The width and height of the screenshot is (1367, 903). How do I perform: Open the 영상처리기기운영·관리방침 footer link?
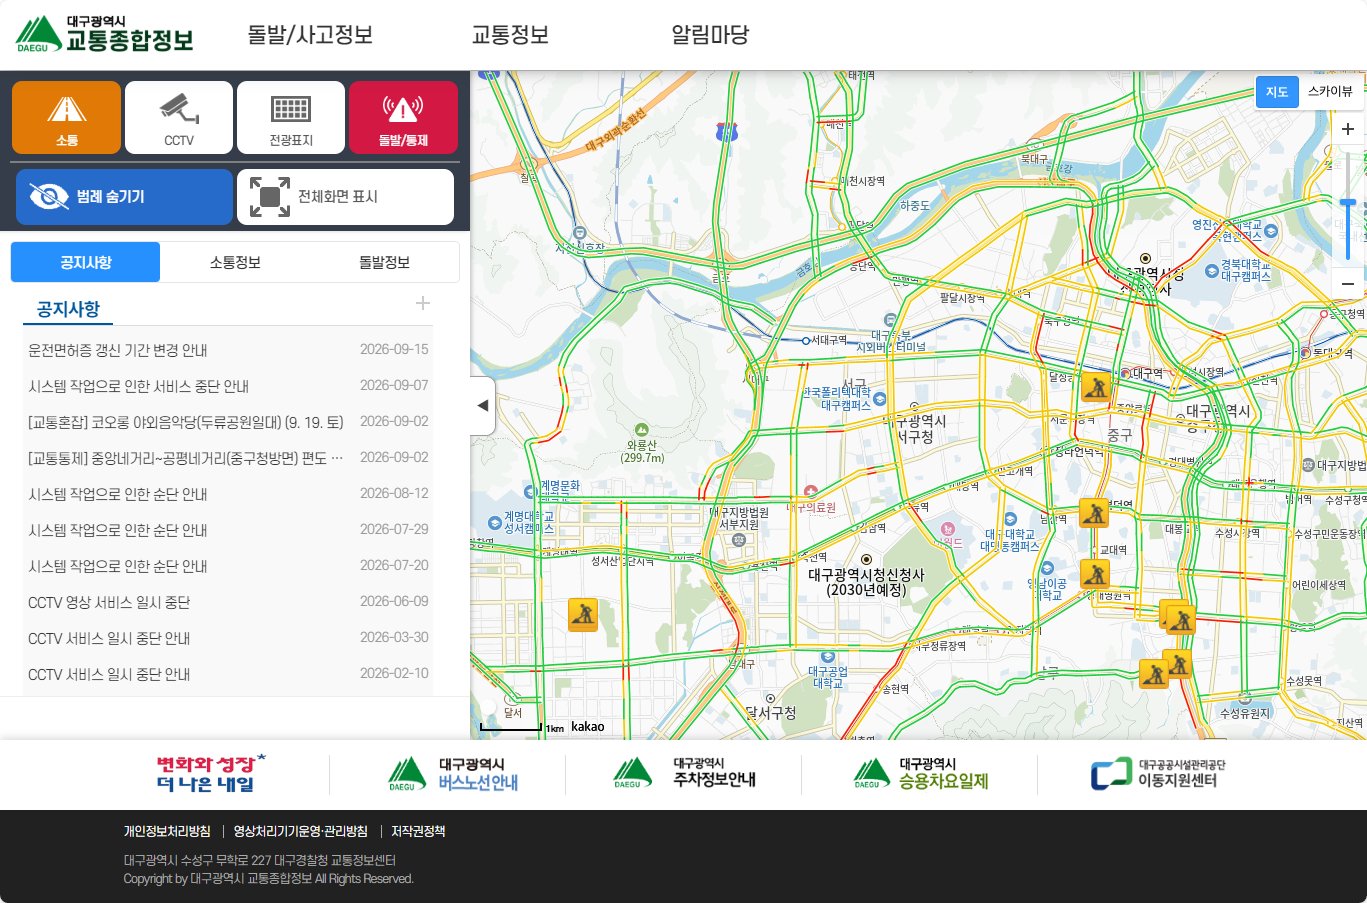click(x=301, y=831)
